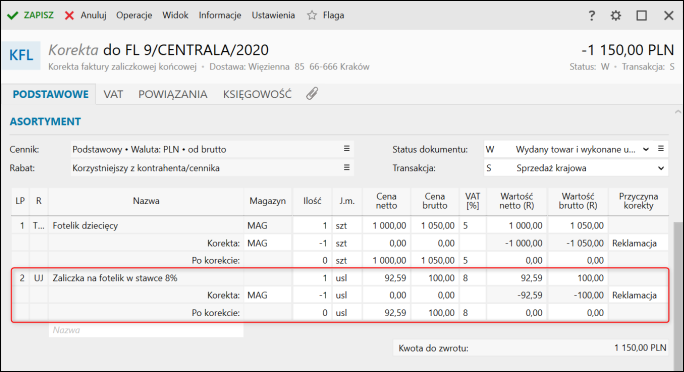Switch to KSIĘGOWOŚĆ tab
684x372 pixels.
257,94
